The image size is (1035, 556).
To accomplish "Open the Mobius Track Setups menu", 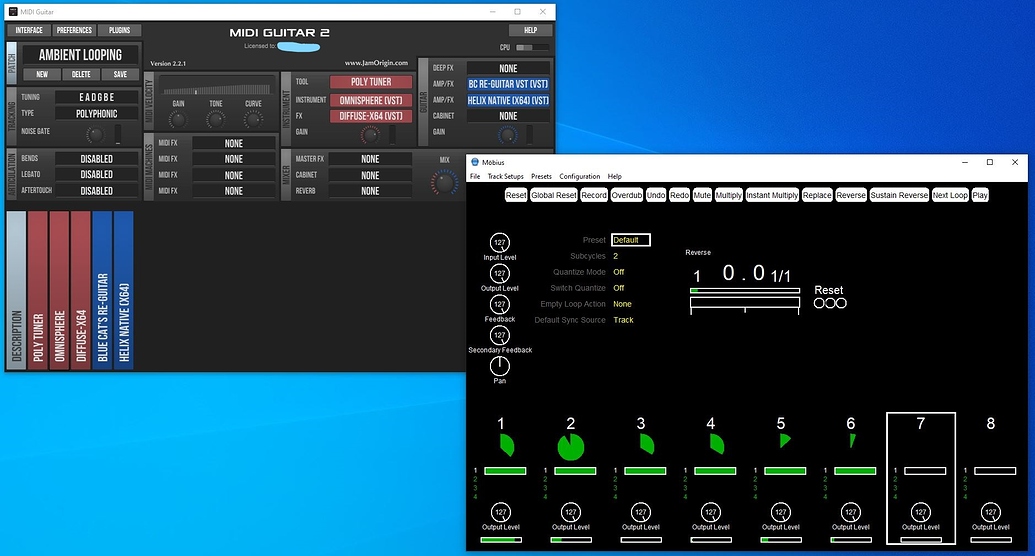I will pyautogui.click(x=506, y=177).
